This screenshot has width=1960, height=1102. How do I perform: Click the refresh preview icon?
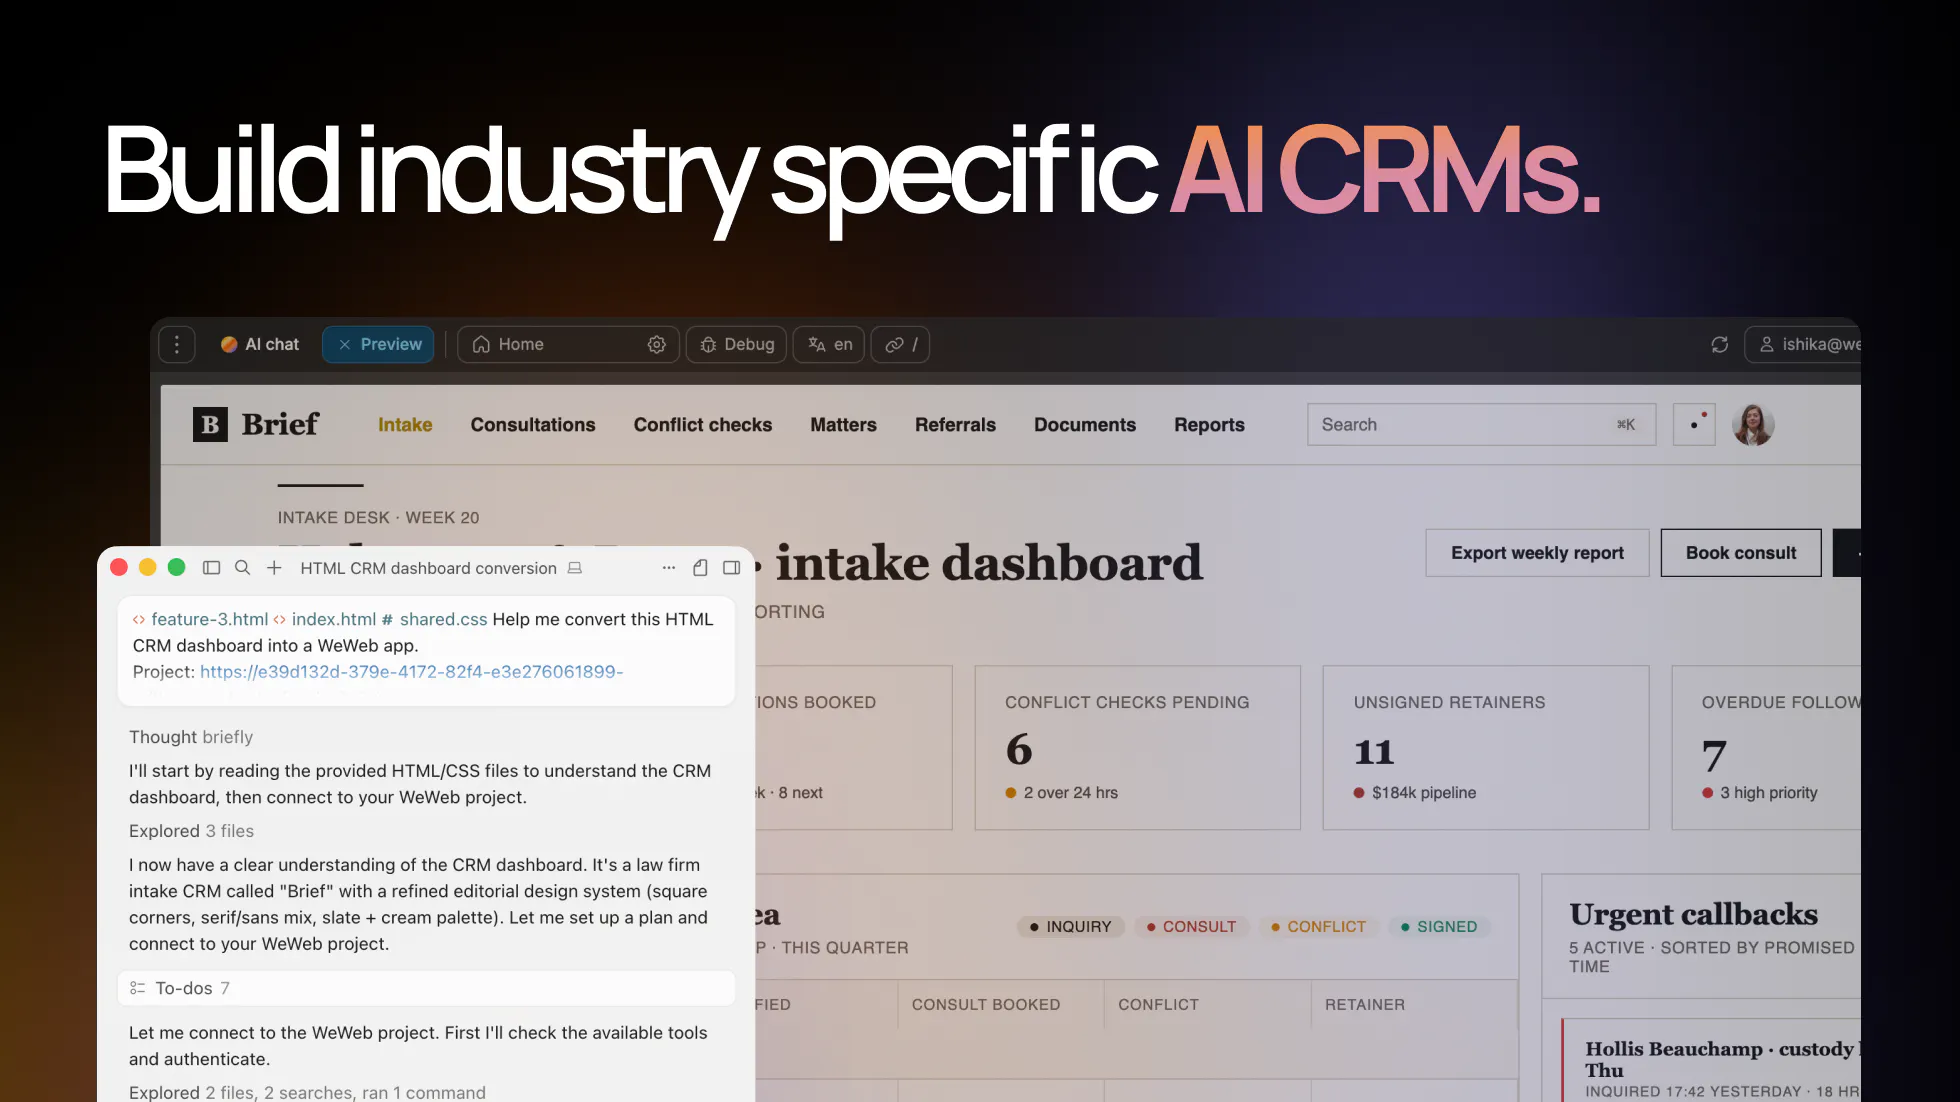coord(1720,344)
